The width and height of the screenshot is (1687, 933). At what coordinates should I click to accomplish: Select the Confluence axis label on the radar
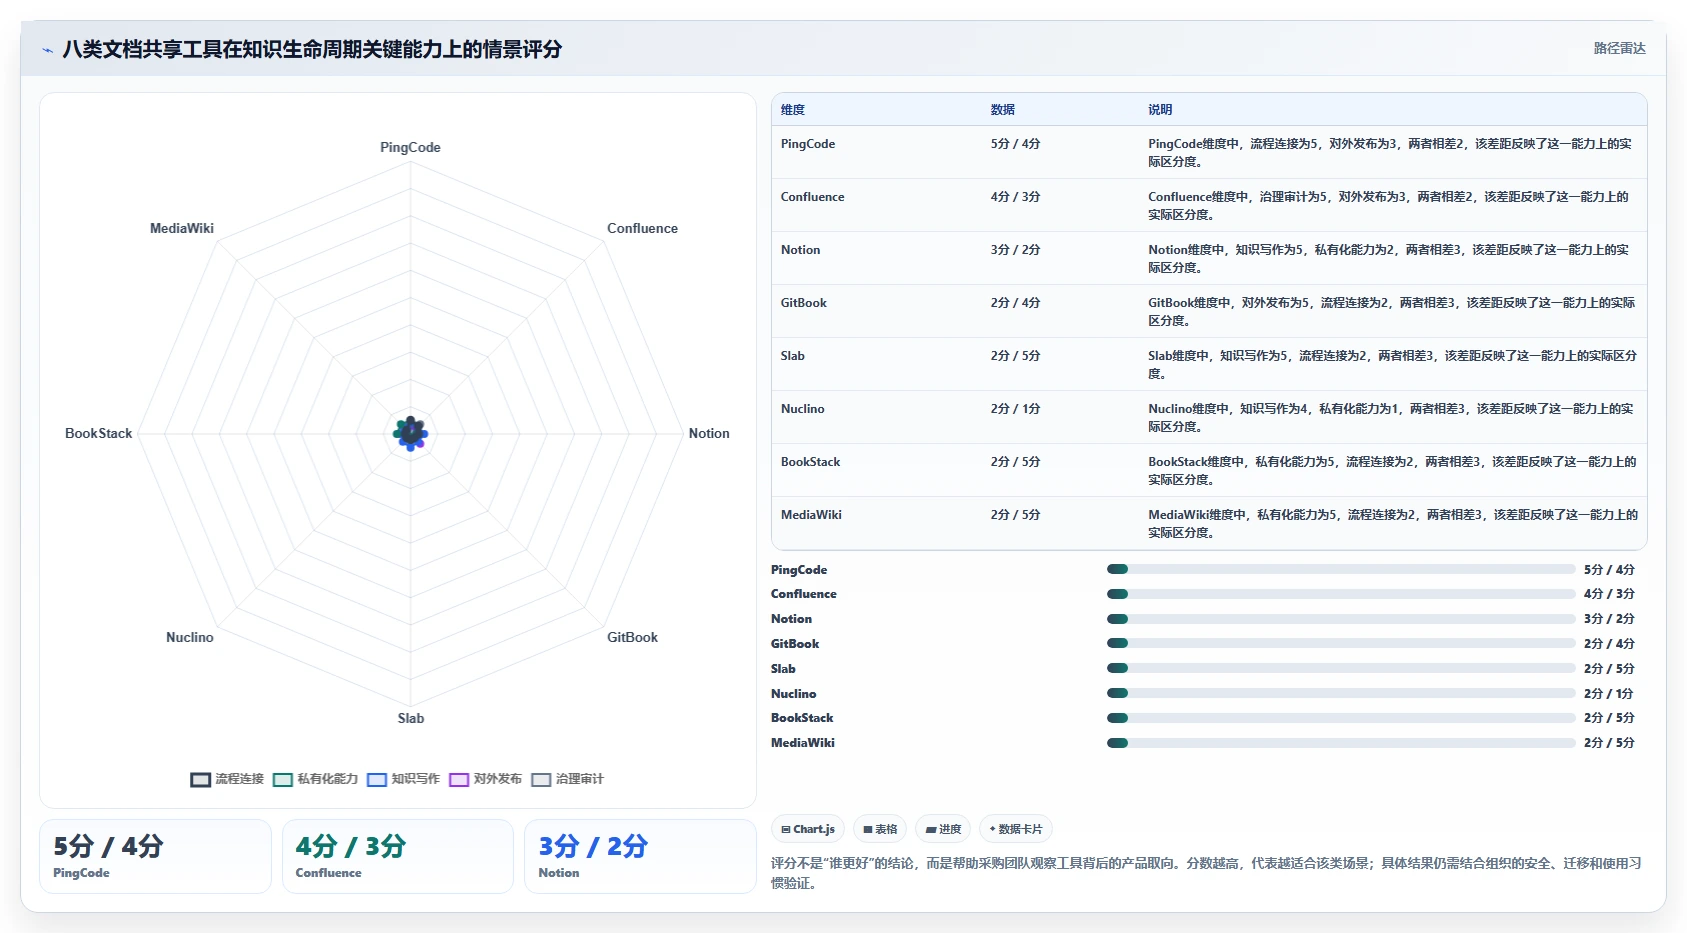(x=642, y=228)
